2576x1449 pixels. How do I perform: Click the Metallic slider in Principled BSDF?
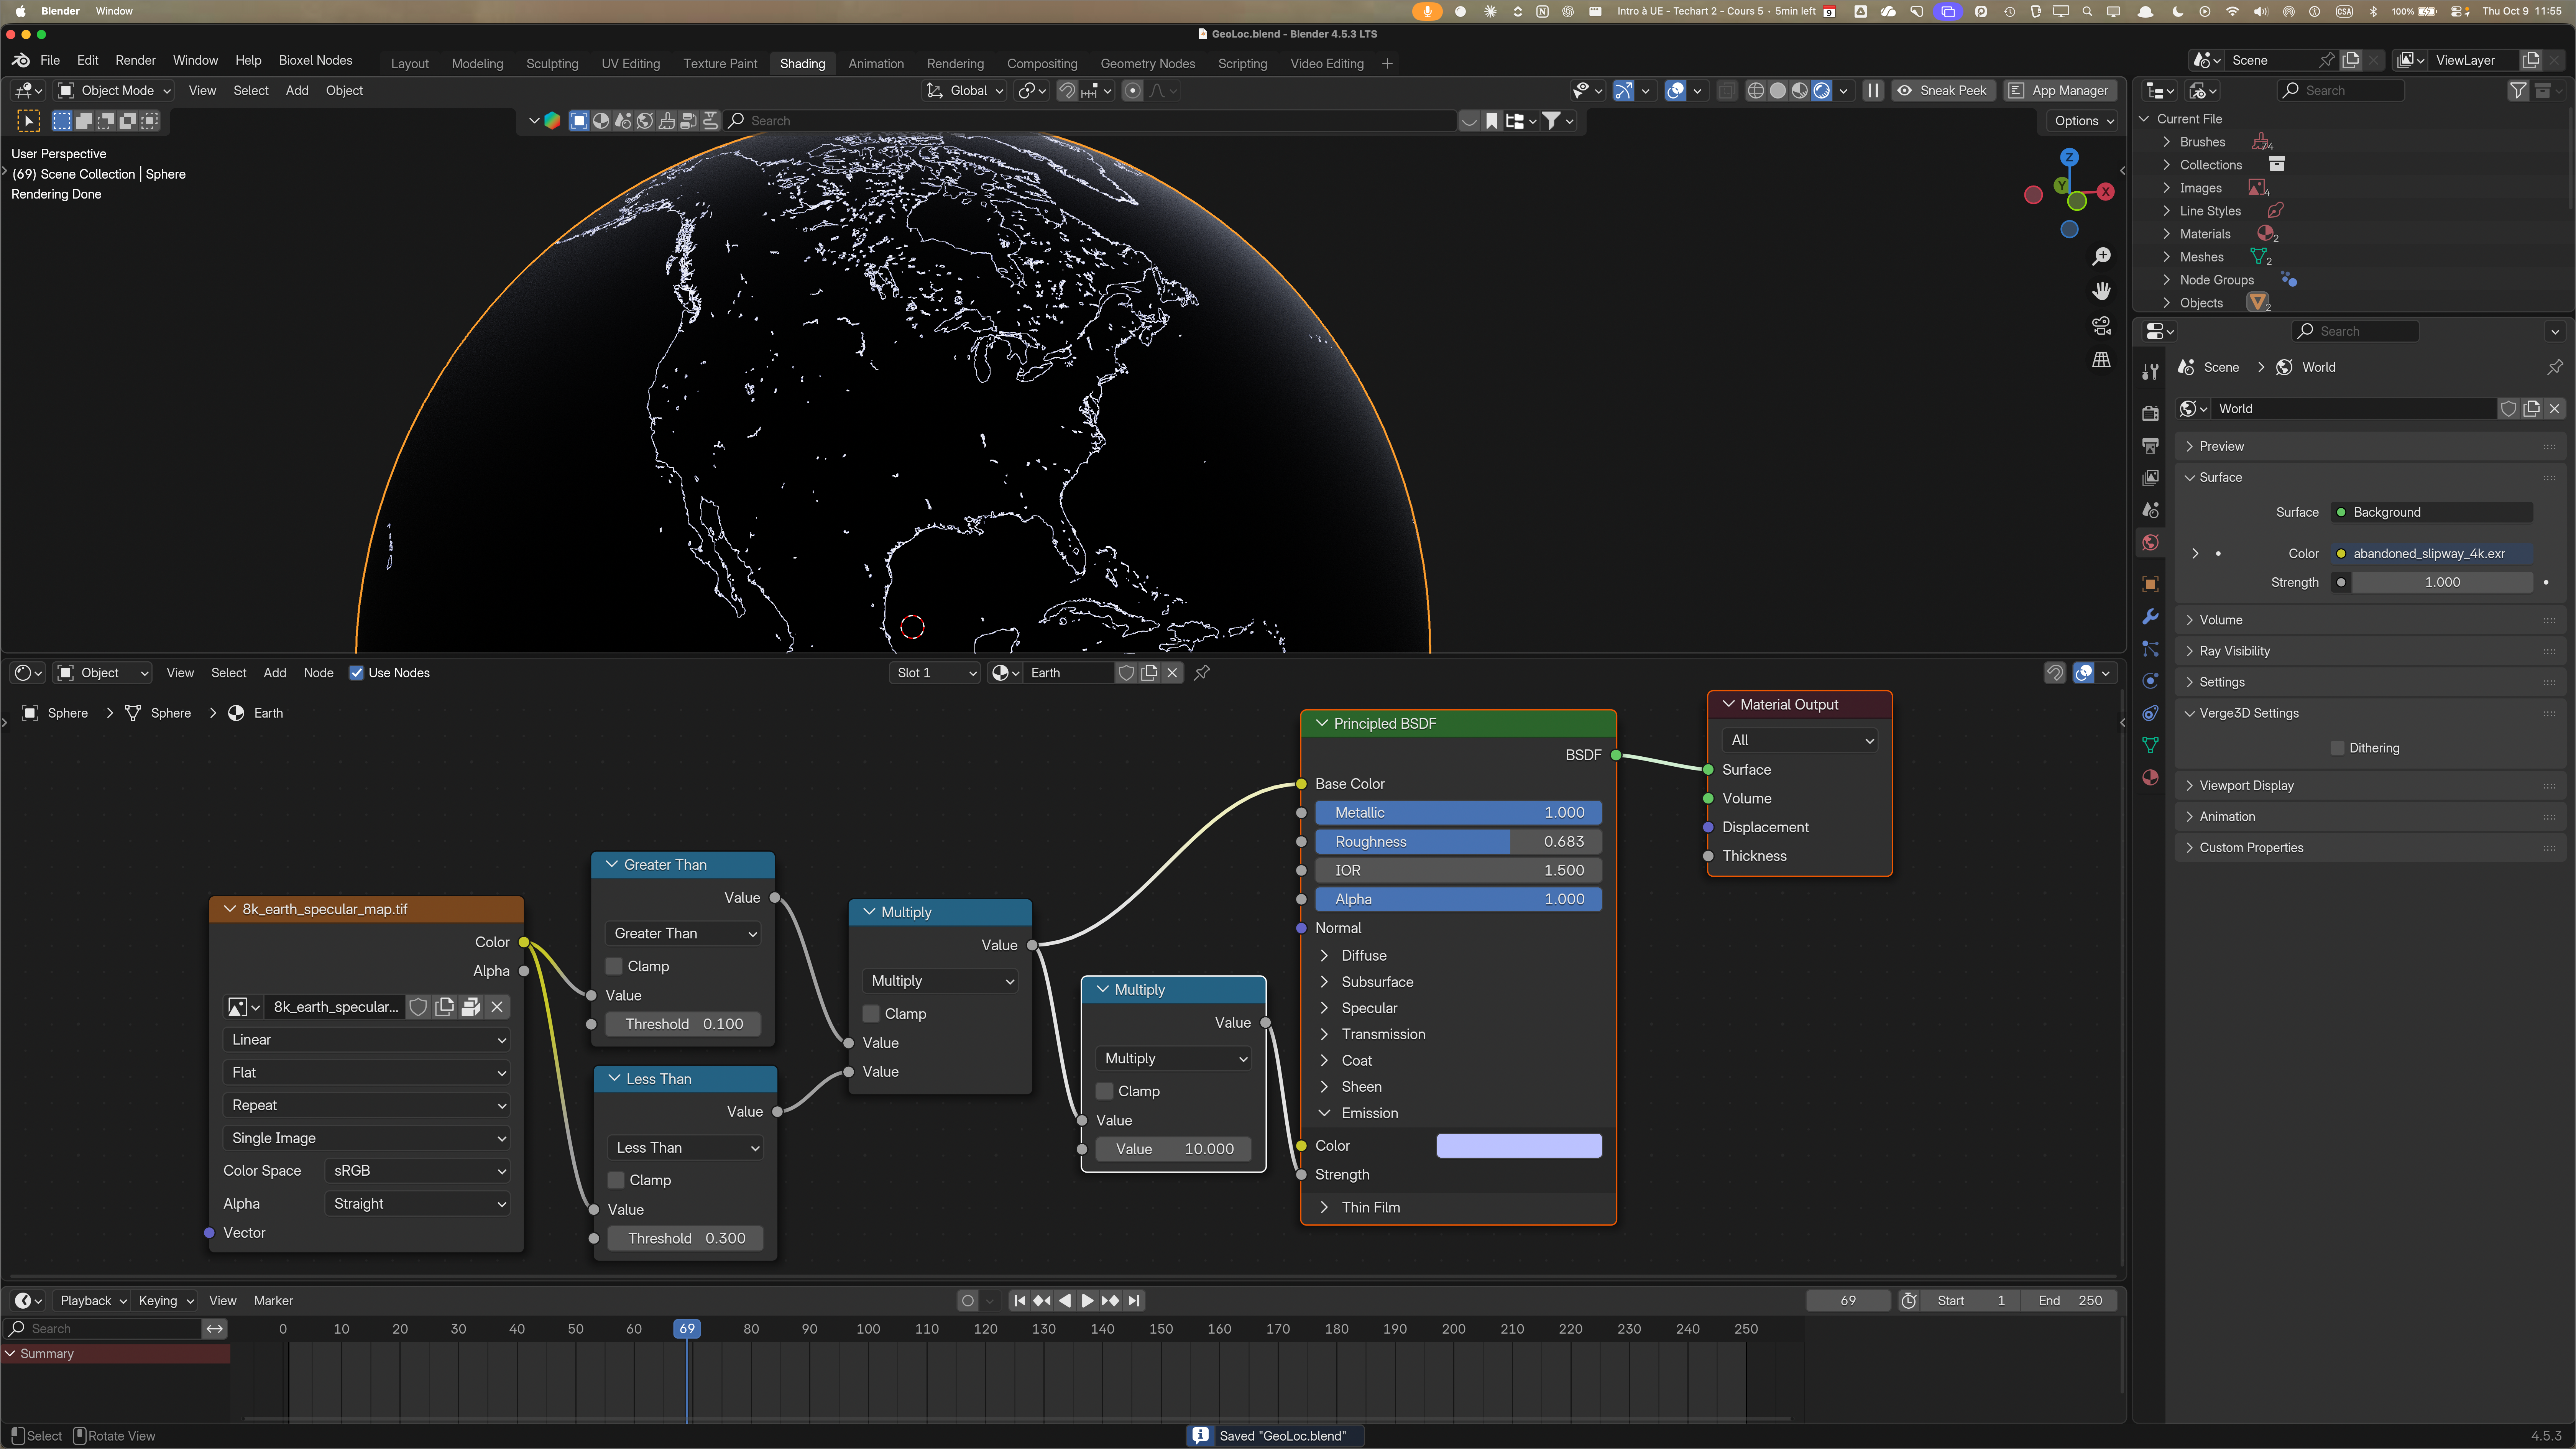[1458, 813]
